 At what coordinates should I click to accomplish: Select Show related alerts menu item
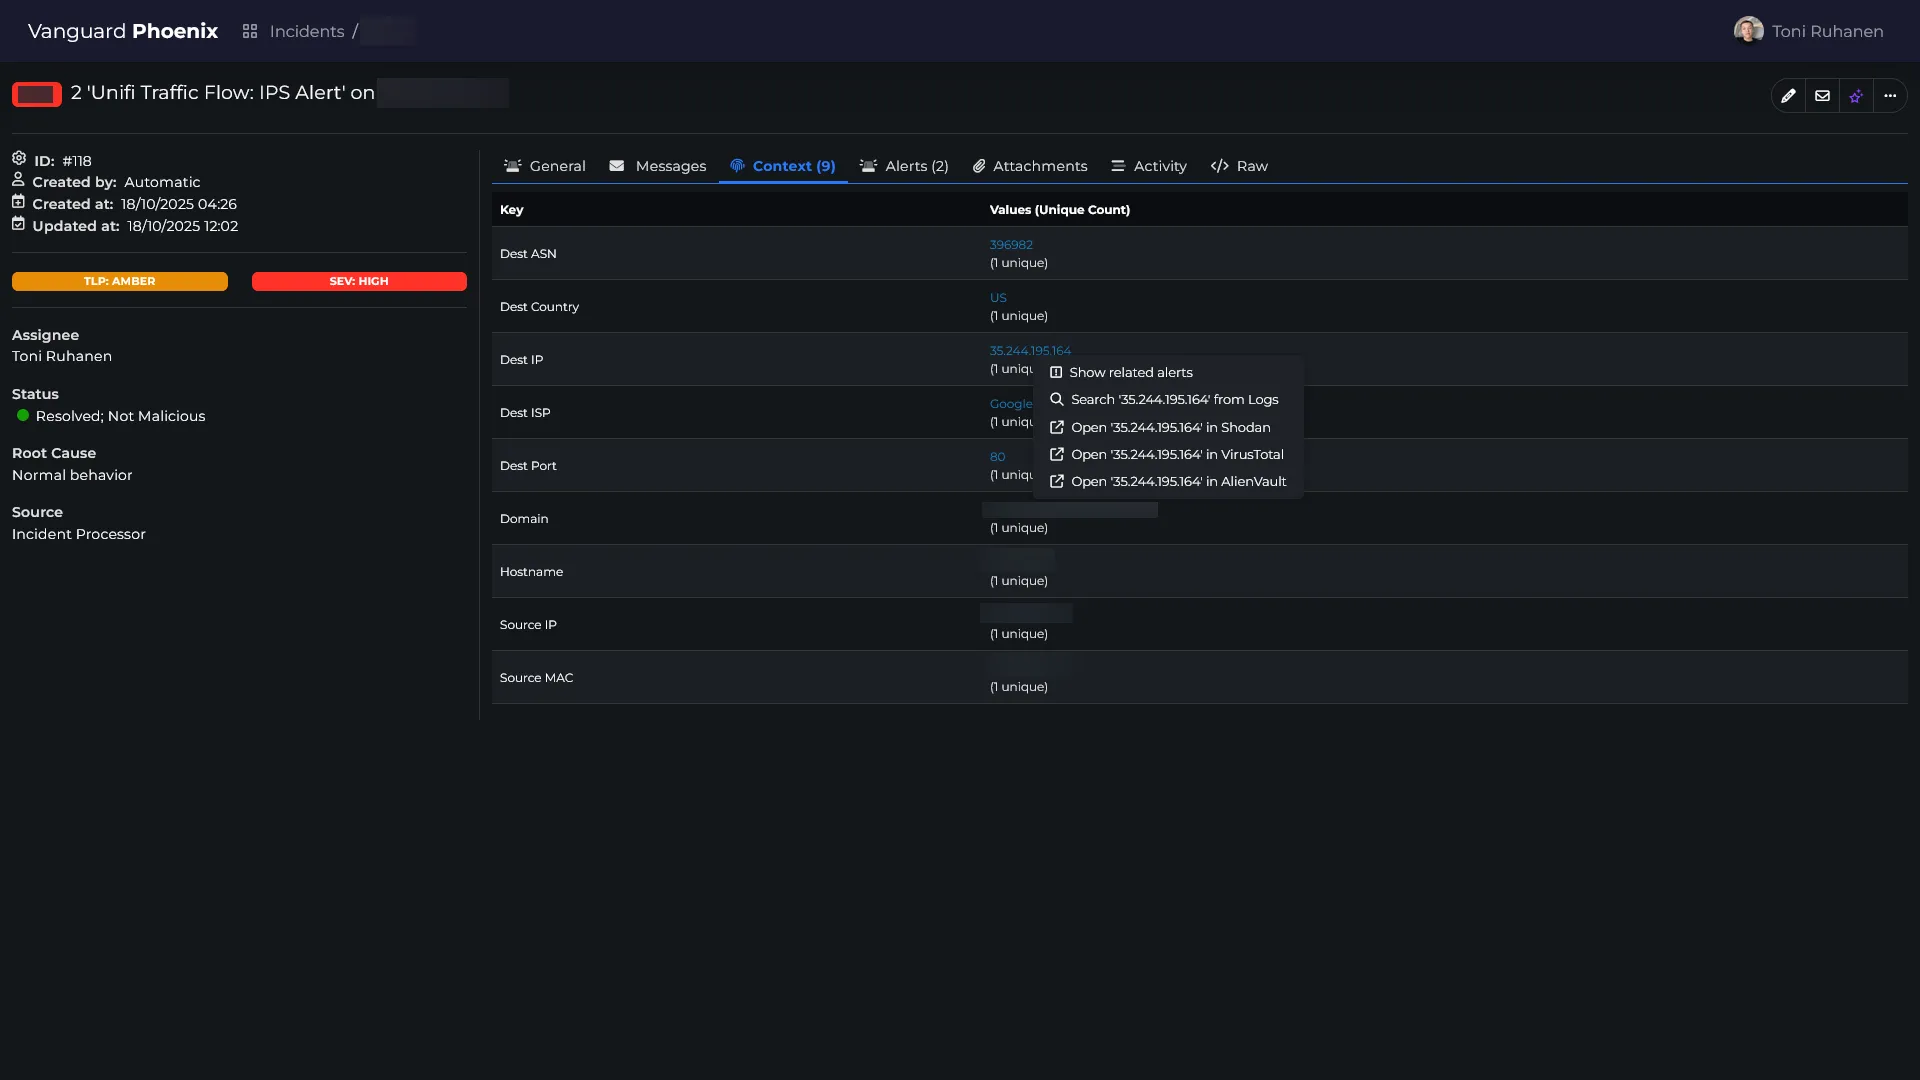click(1130, 372)
